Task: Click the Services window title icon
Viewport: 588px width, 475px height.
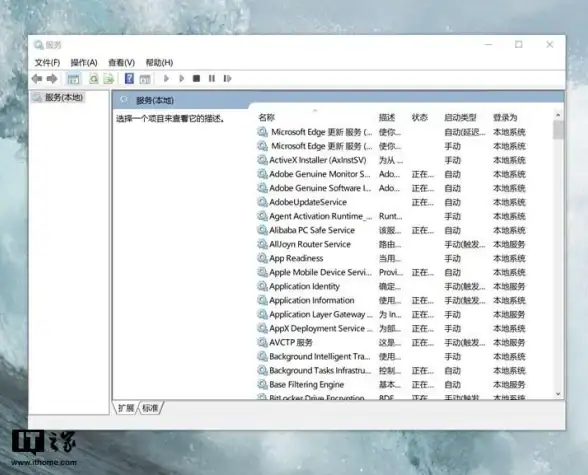Action: (38, 45)
